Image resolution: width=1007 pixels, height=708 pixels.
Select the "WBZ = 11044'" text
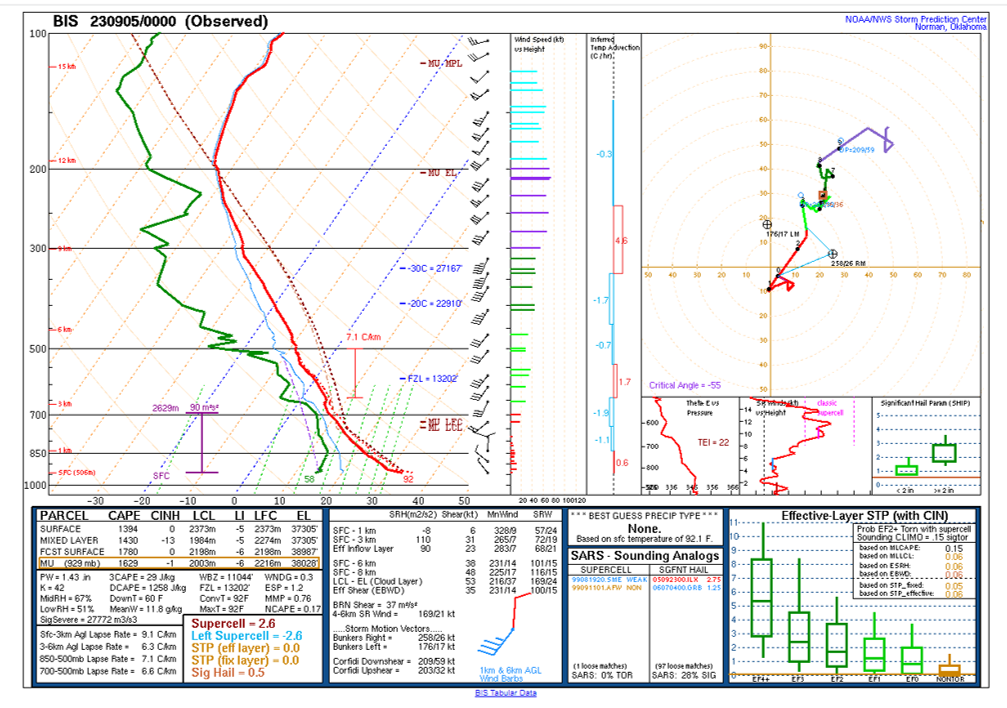[x=226, y=578]
